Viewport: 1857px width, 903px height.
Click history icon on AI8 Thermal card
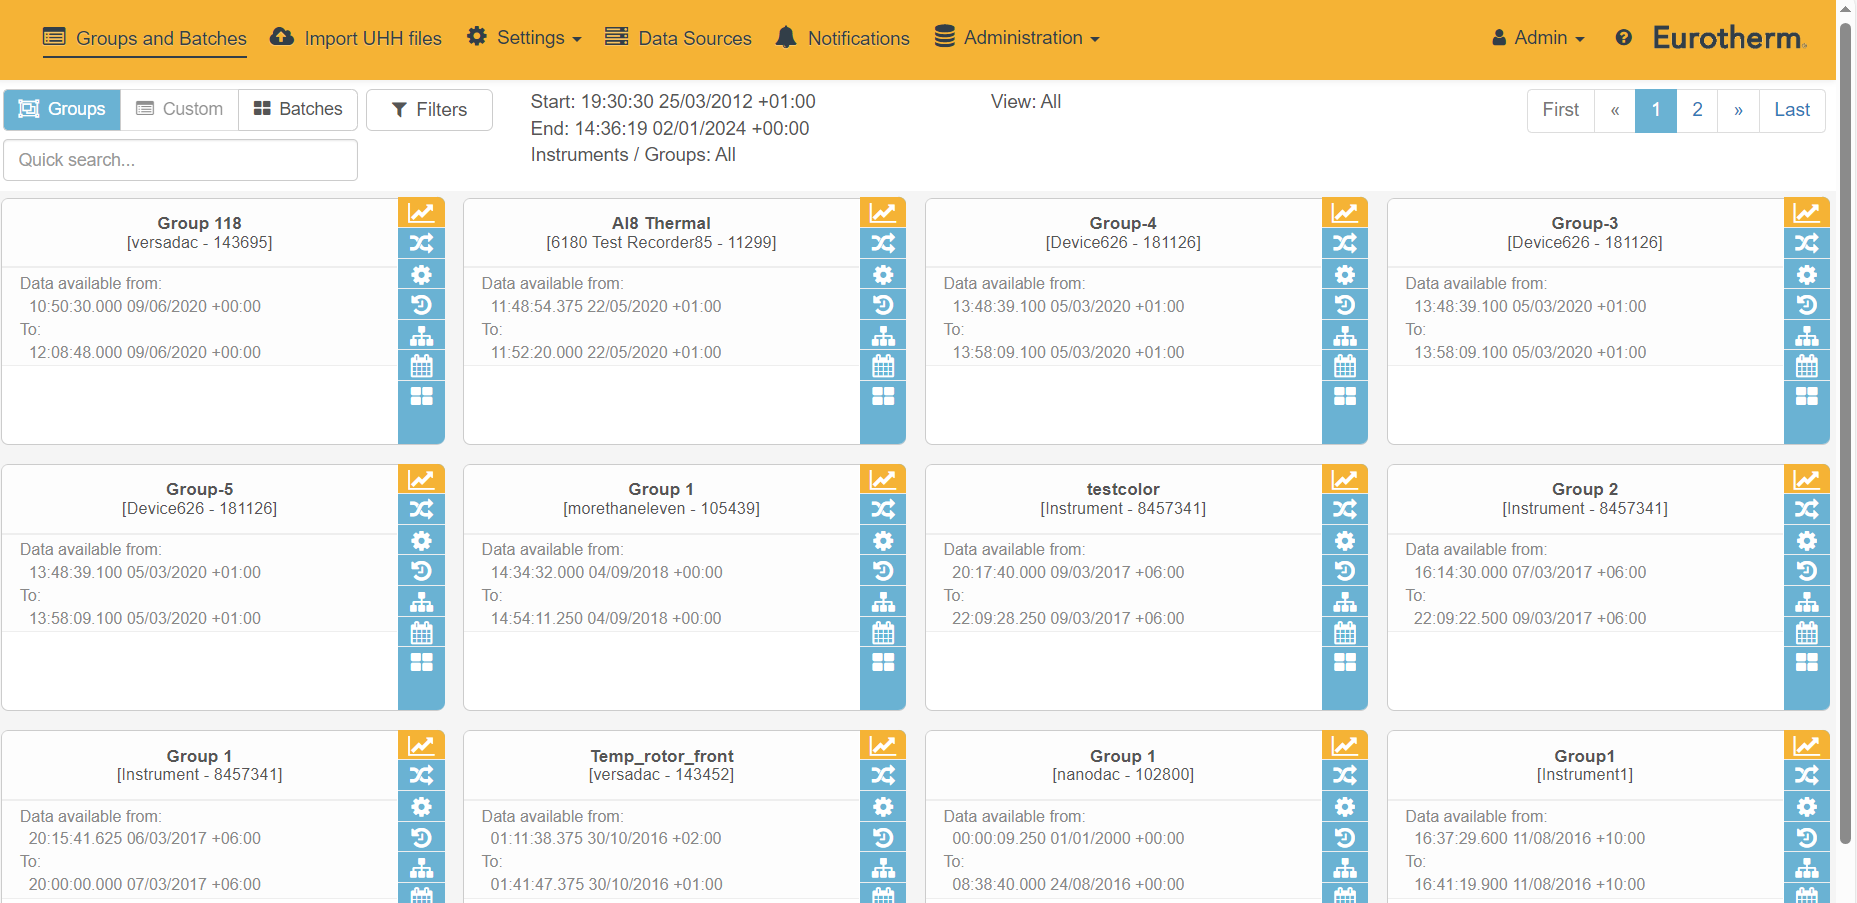(883, 305)
